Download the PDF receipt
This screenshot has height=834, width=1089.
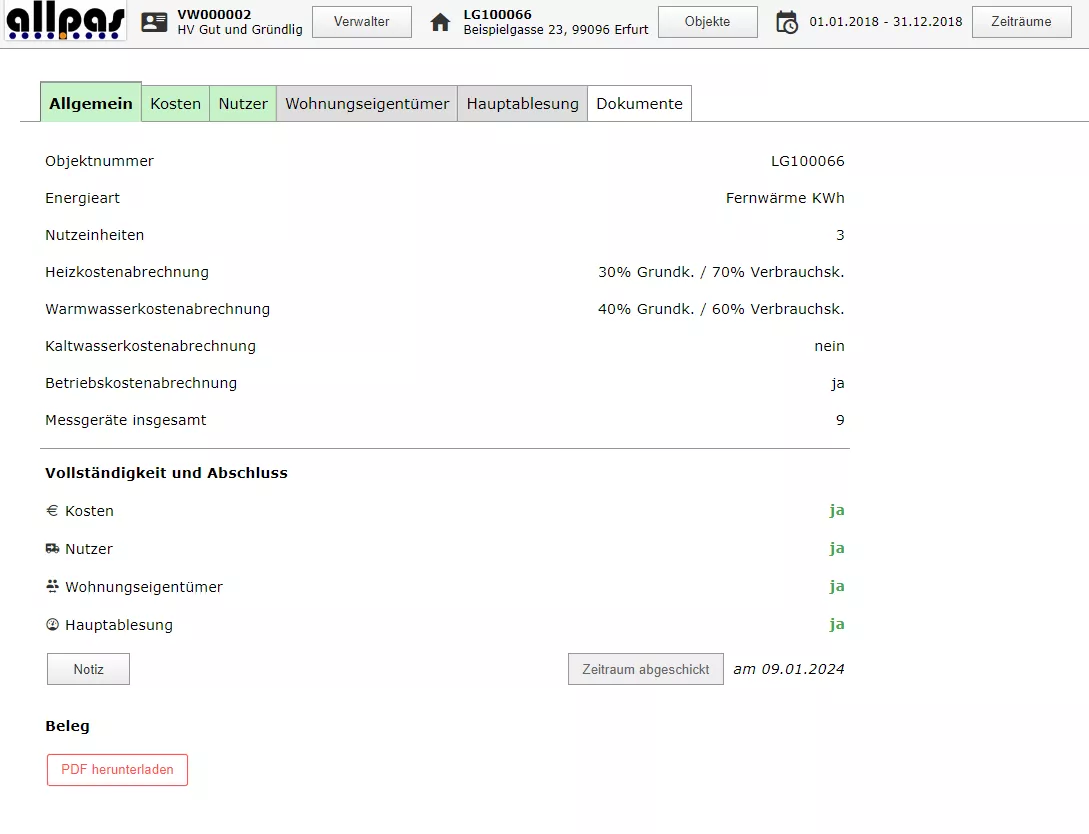[117, 770]
